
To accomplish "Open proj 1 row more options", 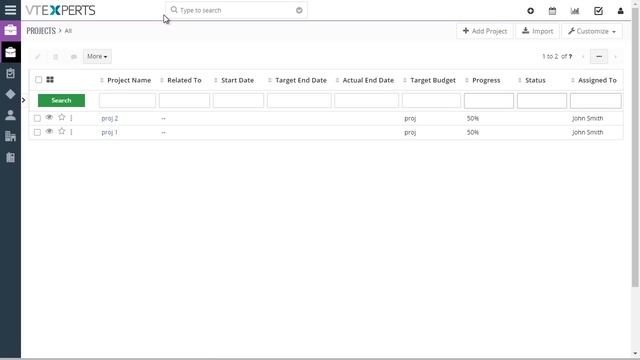I will (x=71, y=132).
